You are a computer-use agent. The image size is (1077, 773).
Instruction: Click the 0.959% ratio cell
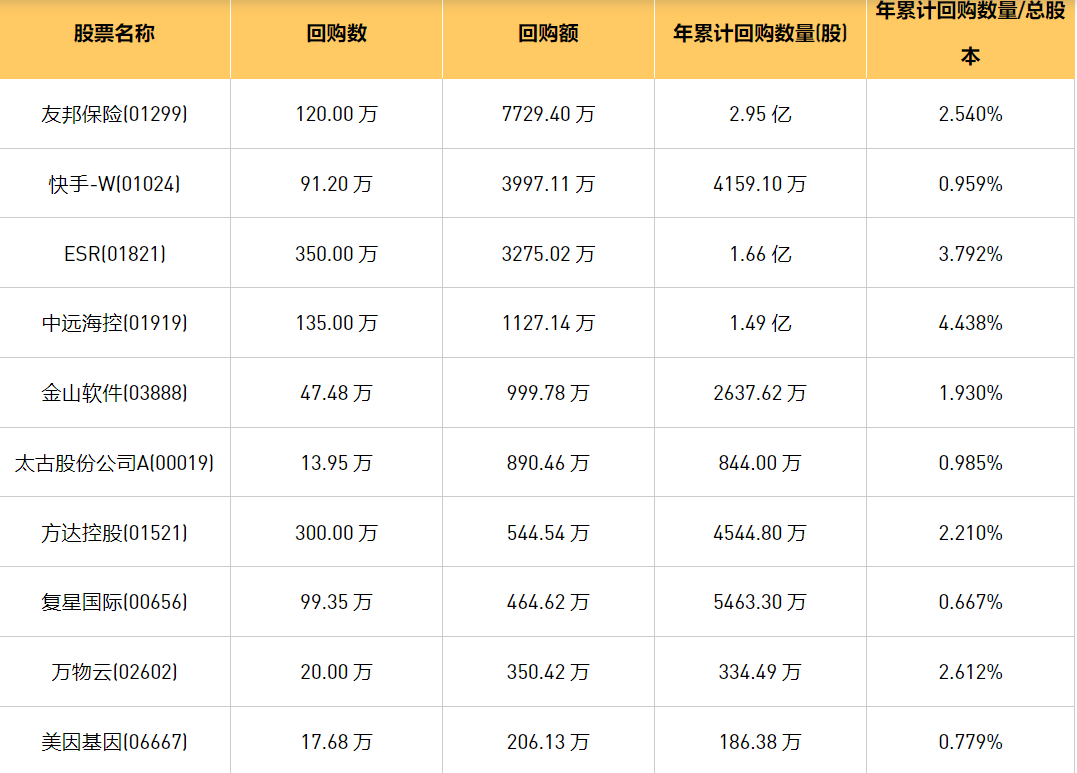(x=971, y=184)
